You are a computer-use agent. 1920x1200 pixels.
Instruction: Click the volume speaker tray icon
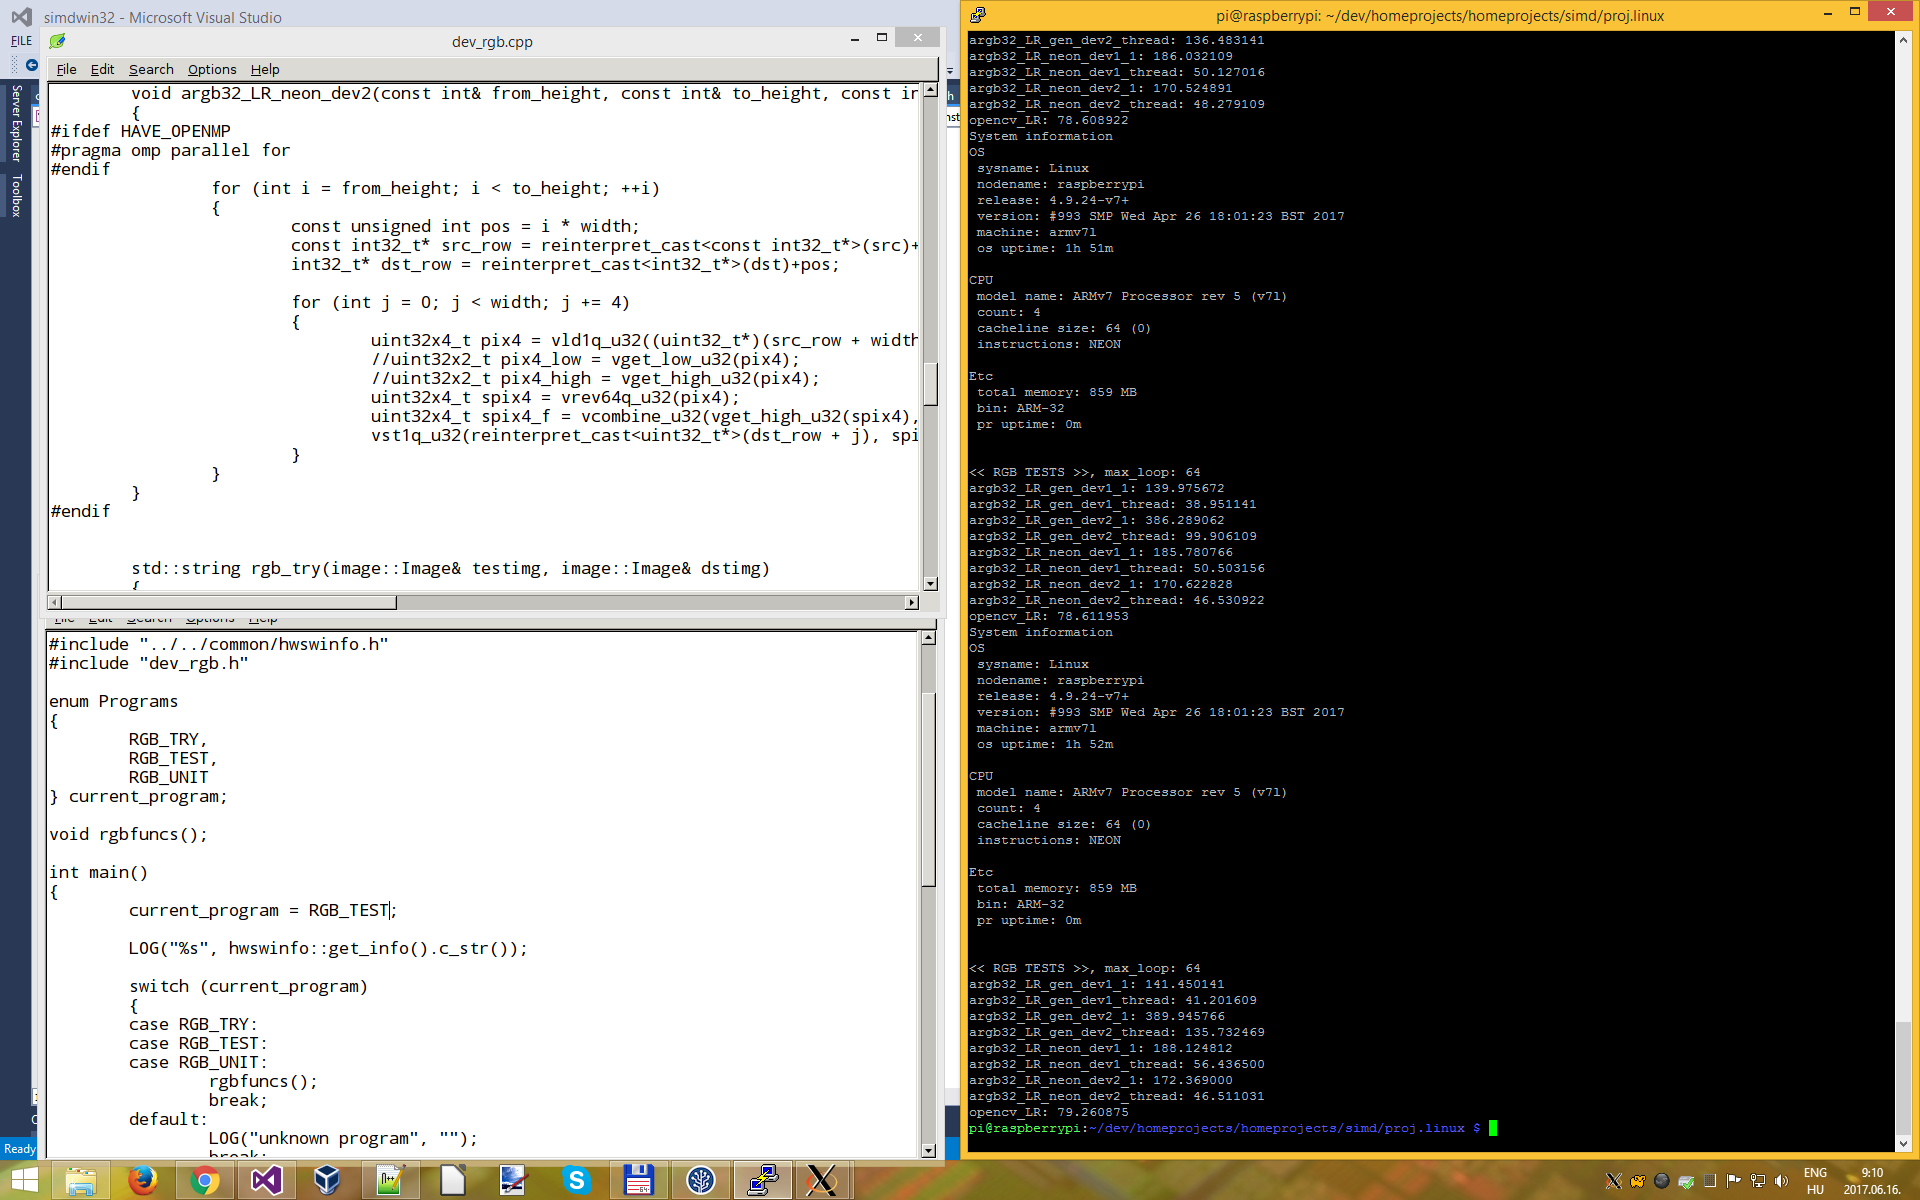(1781, 1181)
